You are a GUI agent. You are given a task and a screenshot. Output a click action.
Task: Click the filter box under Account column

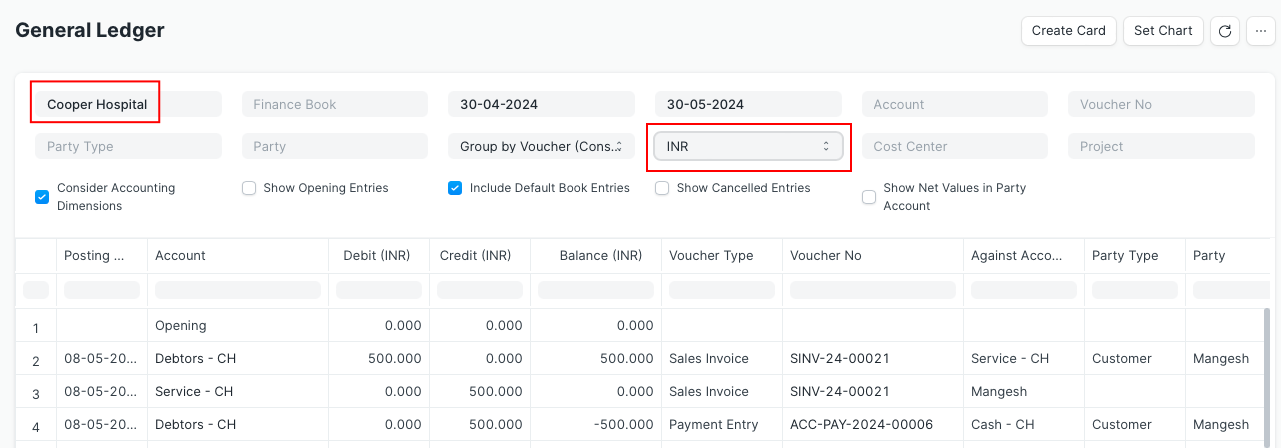pyautogui.click(x=238, y=290)
